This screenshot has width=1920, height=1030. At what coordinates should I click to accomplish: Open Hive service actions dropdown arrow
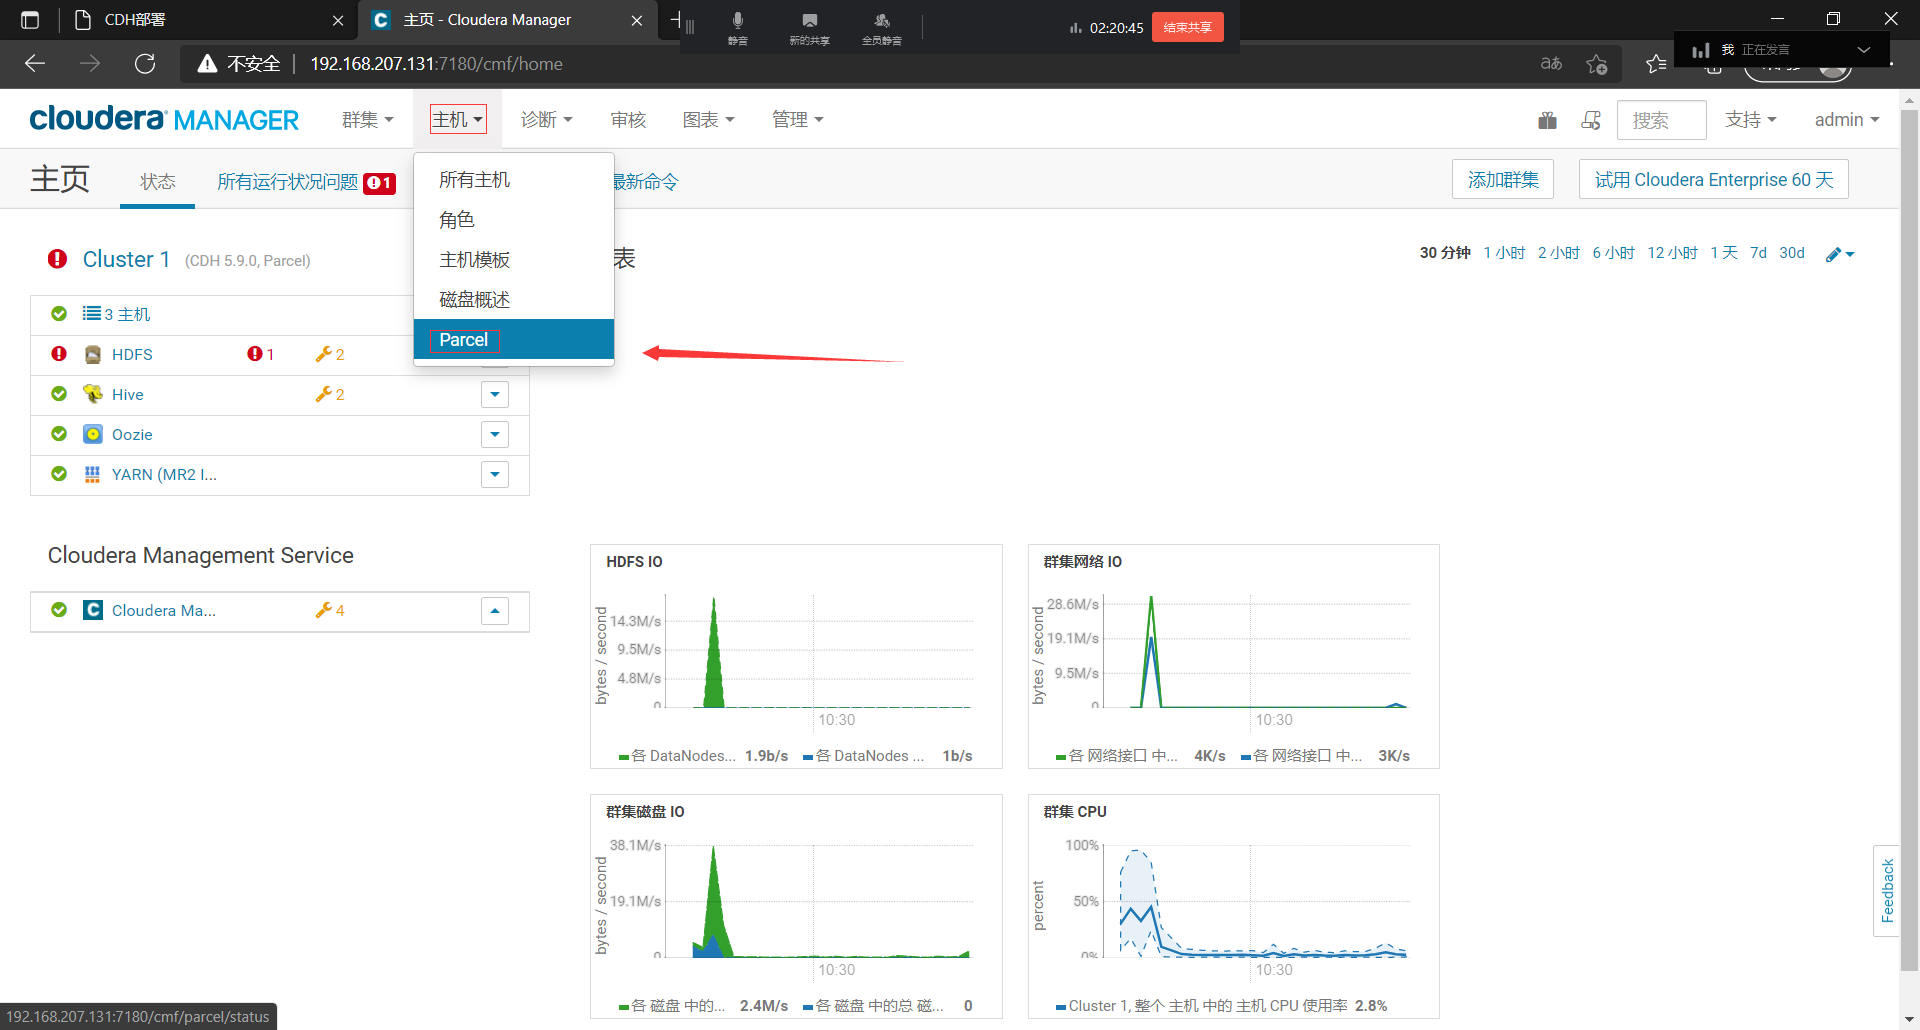(495, 394)
